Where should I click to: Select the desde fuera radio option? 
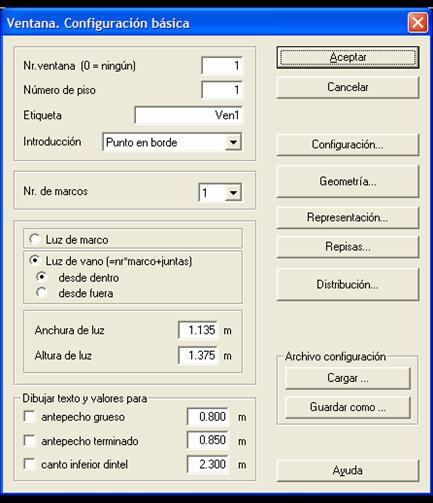tap(42, 293)
